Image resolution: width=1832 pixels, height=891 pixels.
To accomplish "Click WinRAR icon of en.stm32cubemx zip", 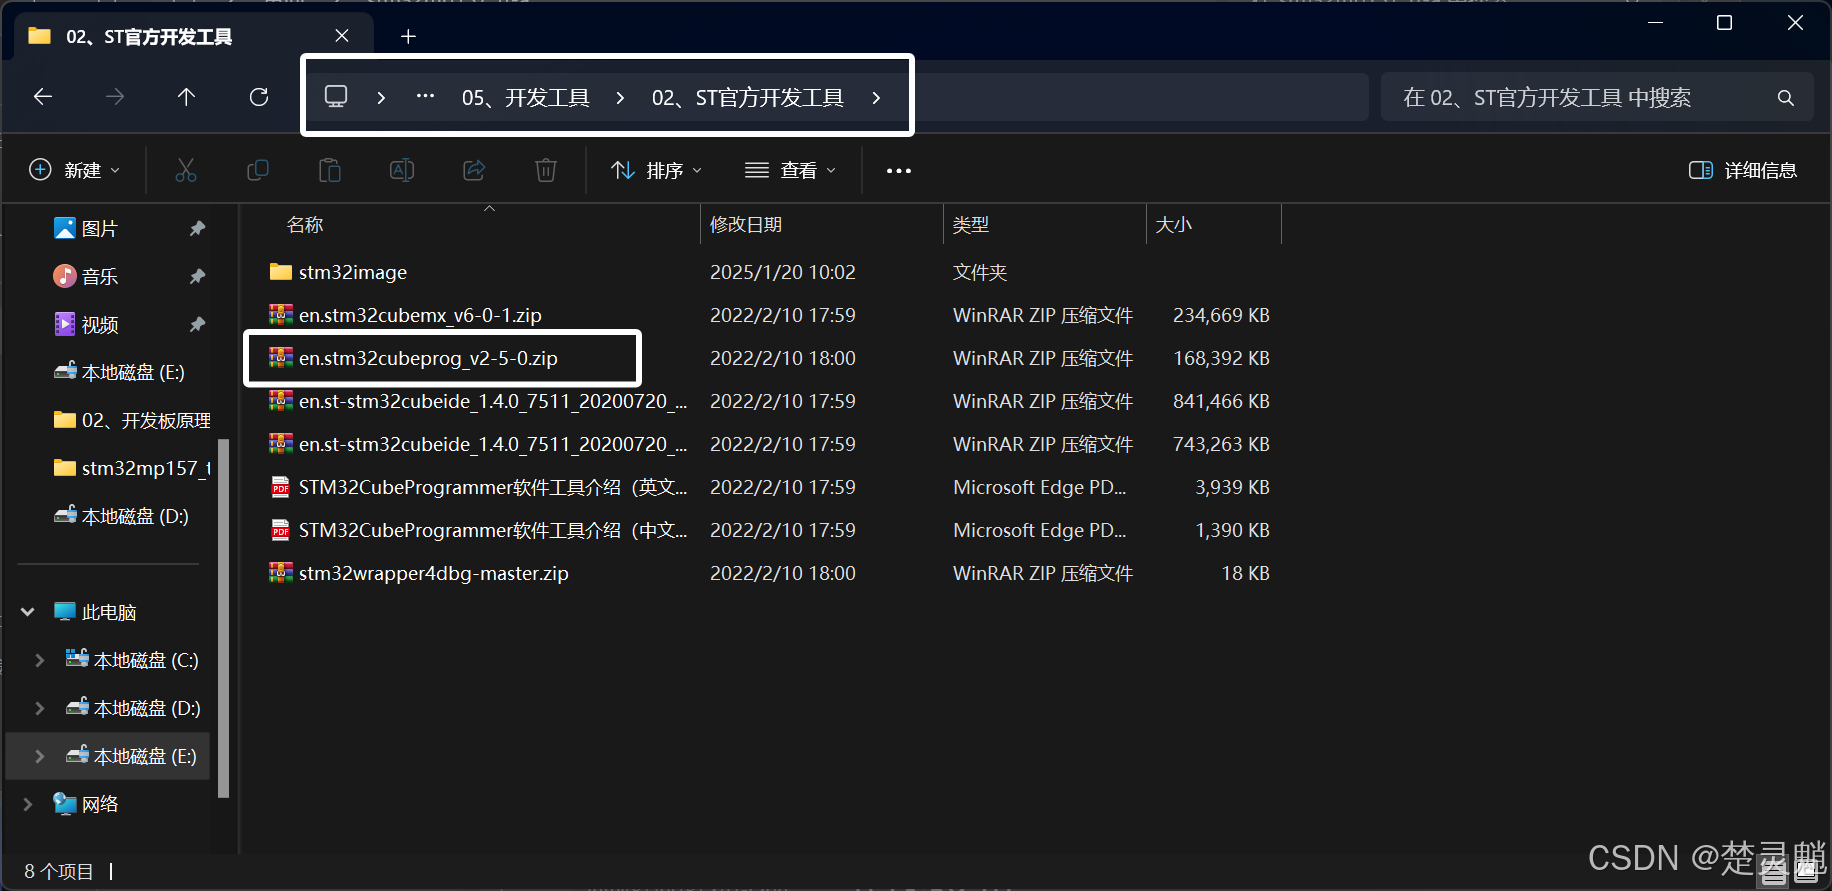I will [x=281, y=315].
